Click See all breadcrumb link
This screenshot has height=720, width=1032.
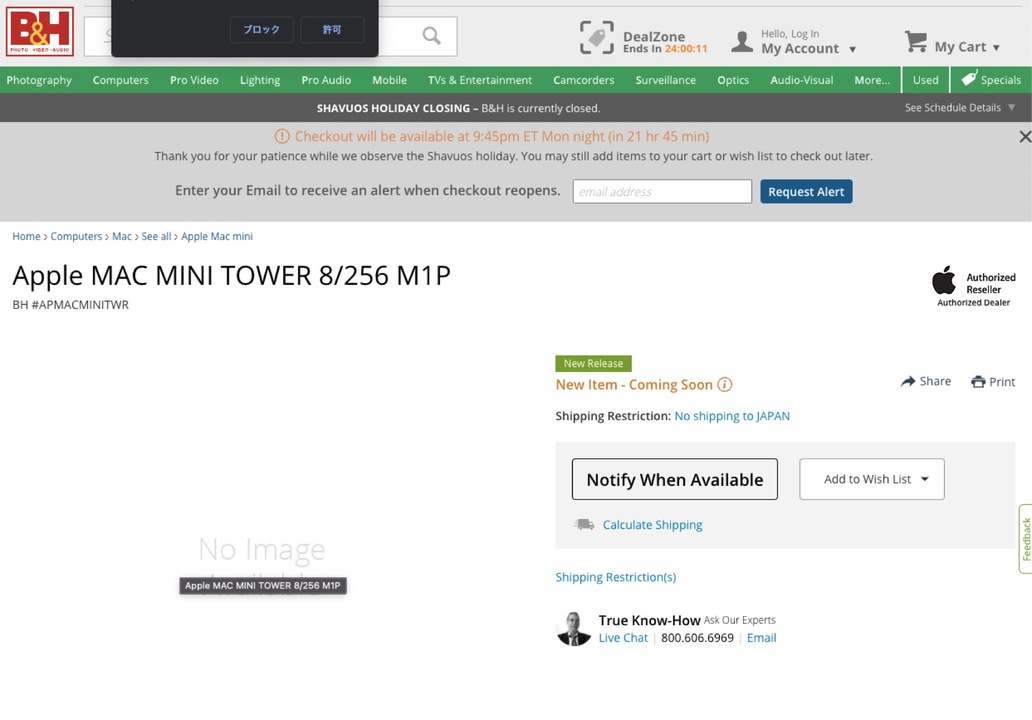(x=156, y=236)
